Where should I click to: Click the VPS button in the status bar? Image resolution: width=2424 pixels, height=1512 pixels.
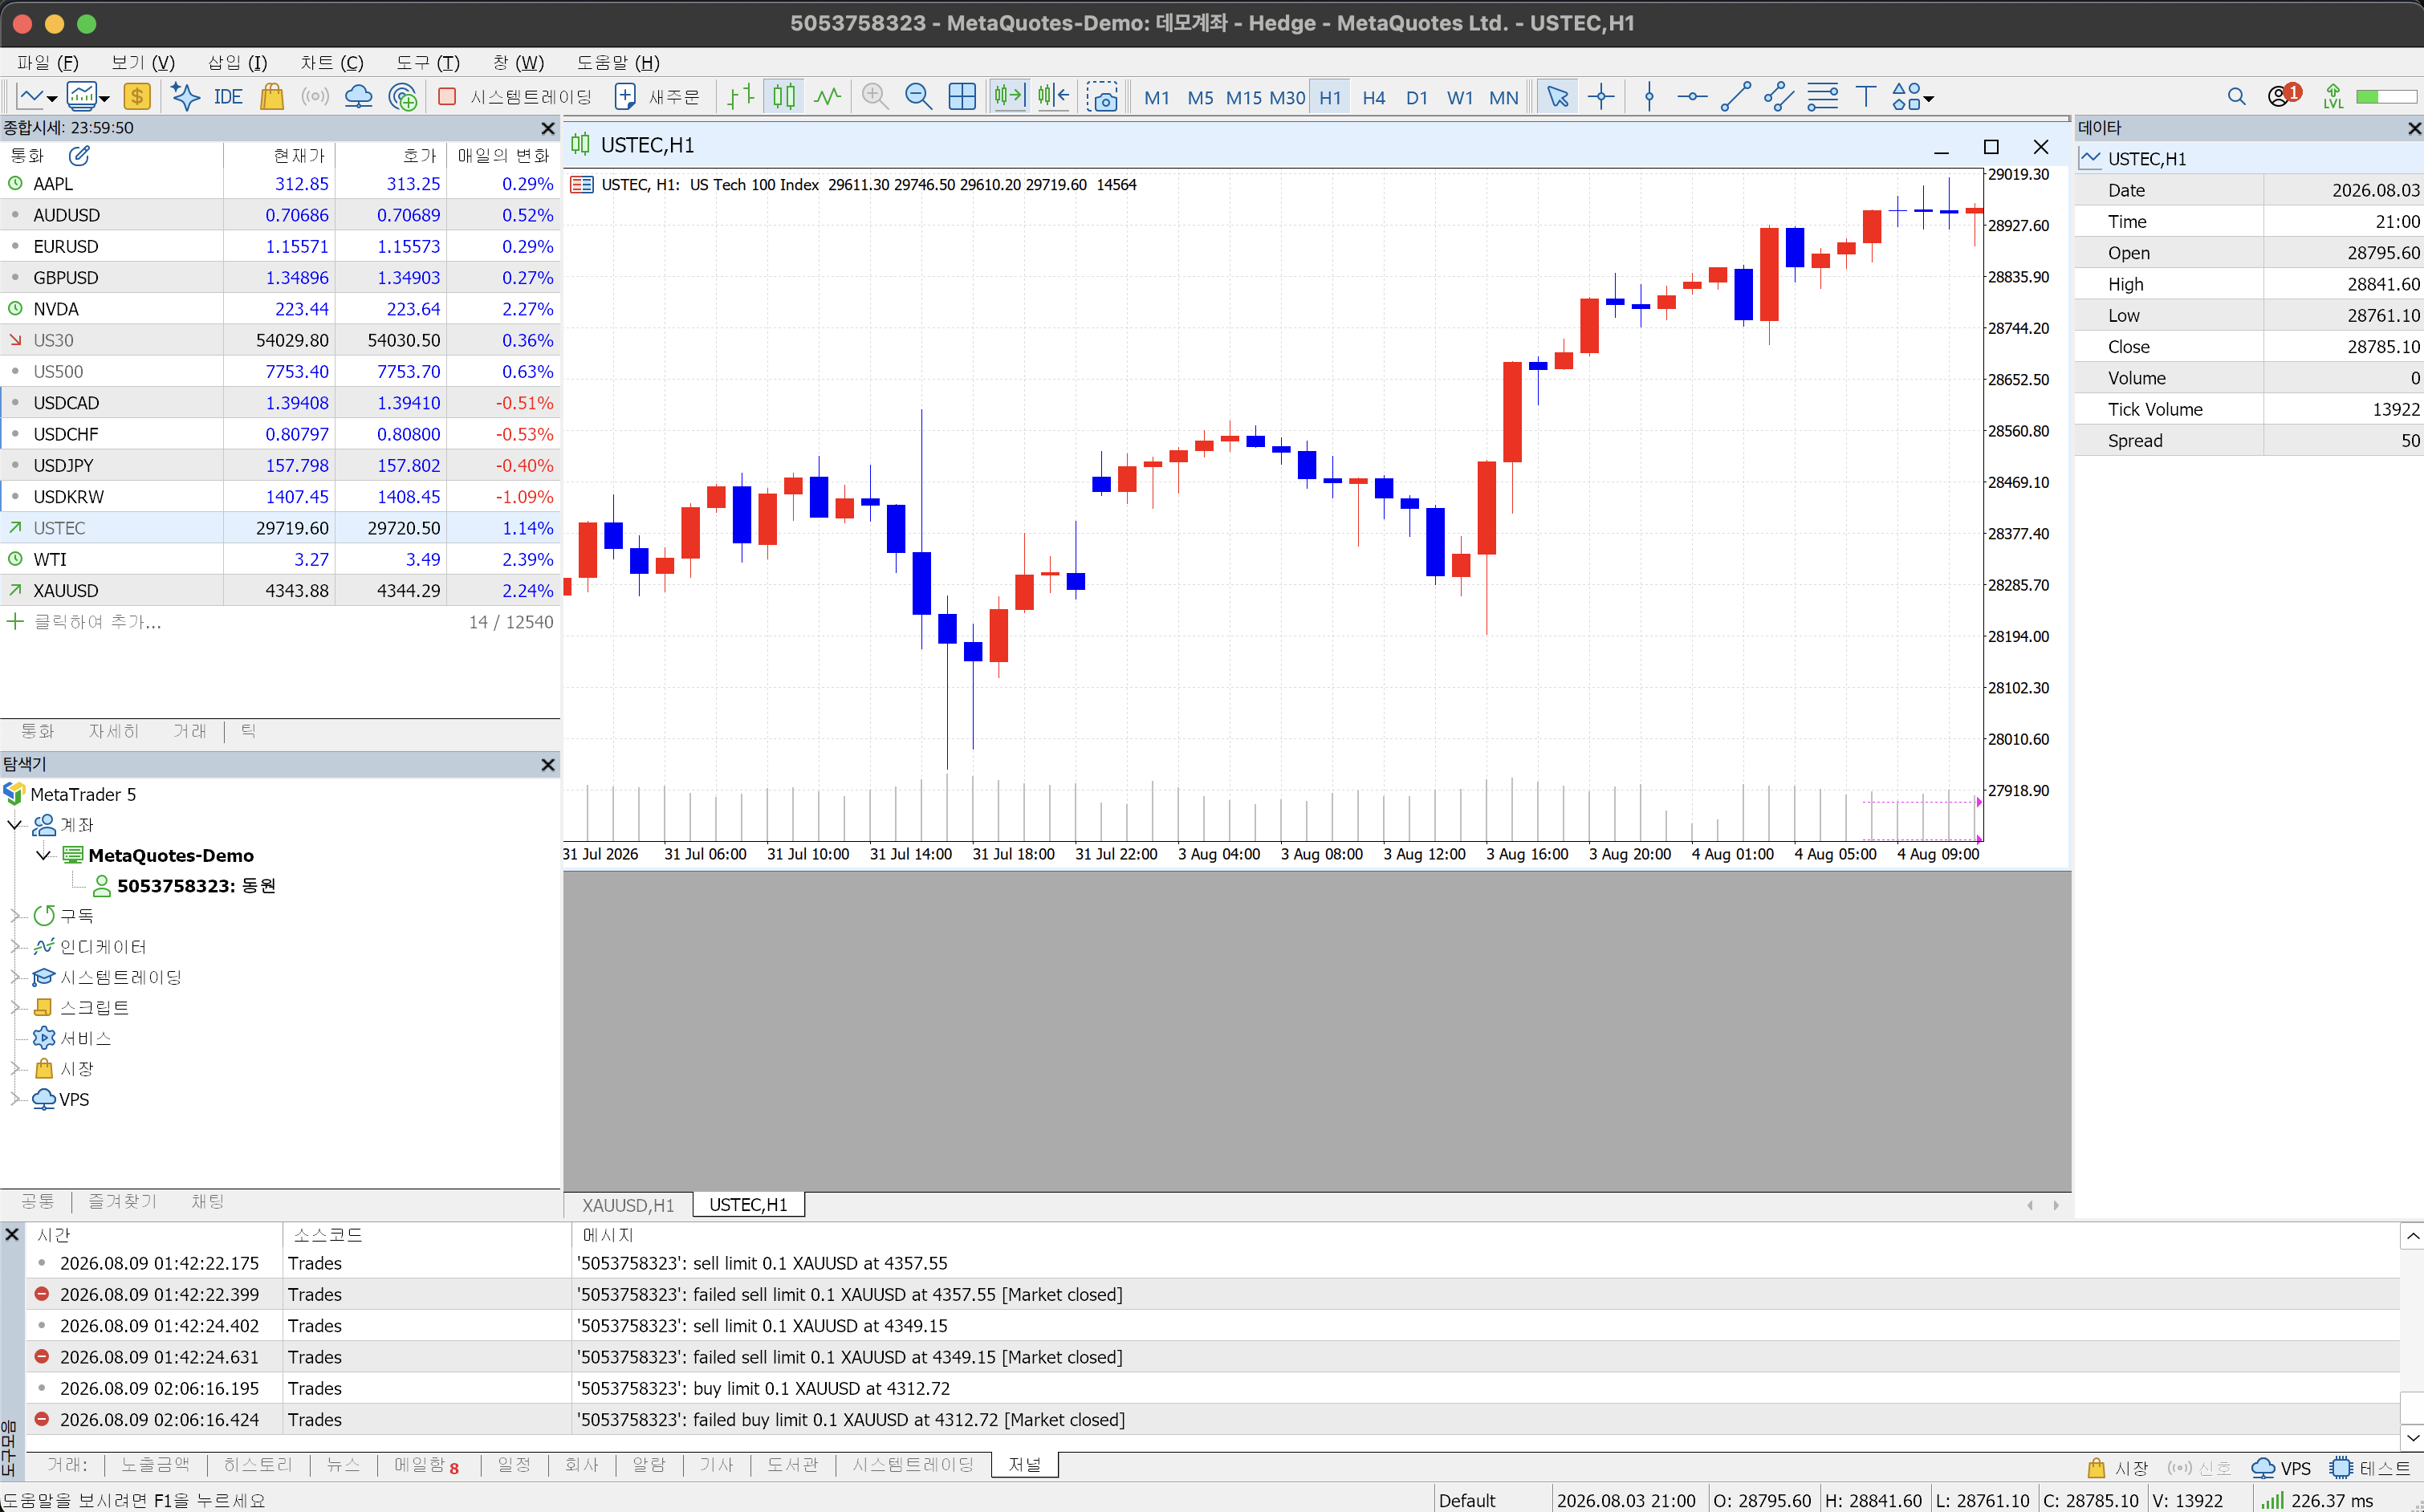[x=2281, y=1468]
